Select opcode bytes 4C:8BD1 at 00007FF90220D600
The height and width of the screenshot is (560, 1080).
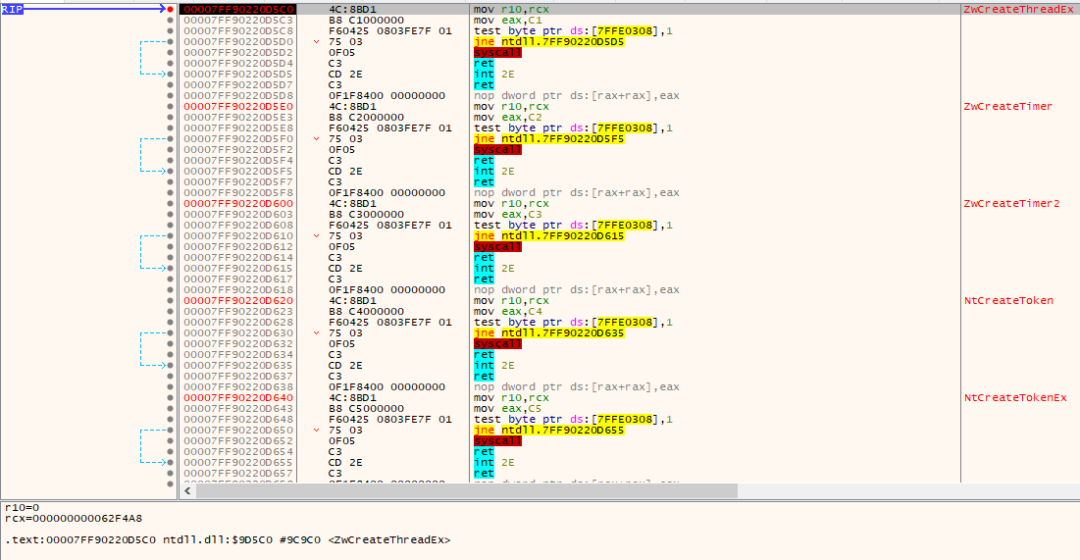[353, 204]
